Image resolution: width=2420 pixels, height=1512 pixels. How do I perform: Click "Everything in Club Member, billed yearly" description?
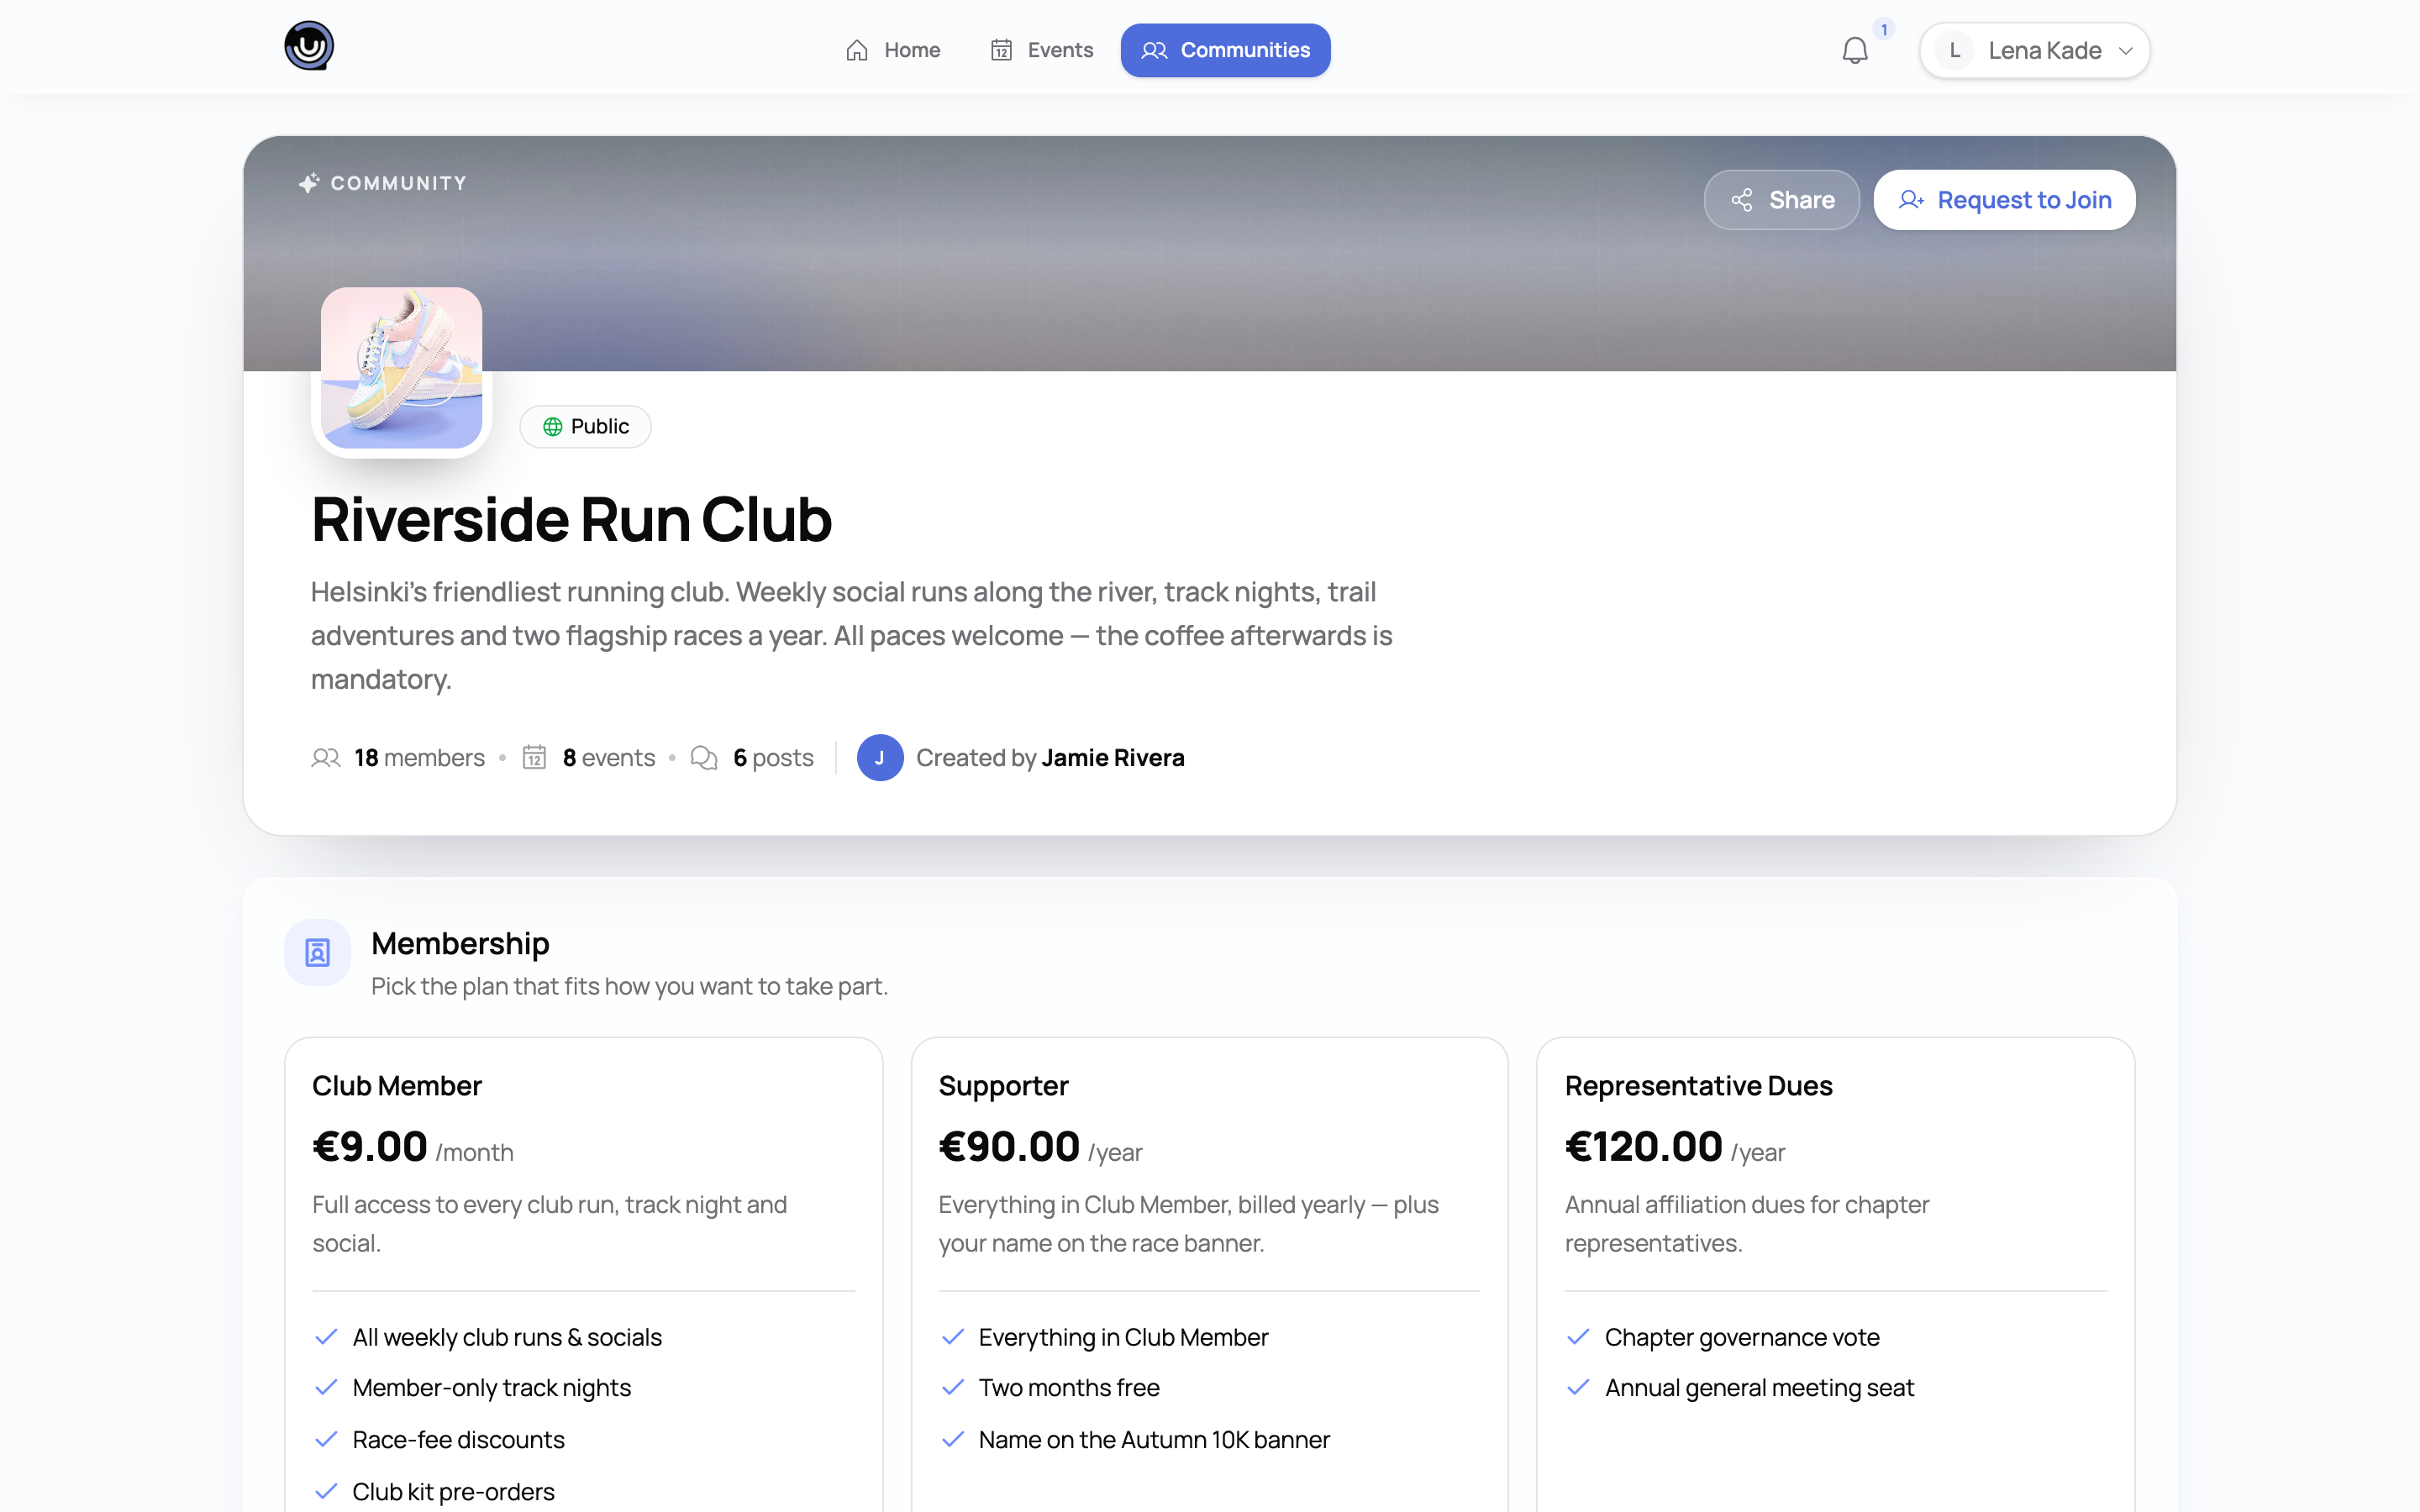point(1189,1224)
